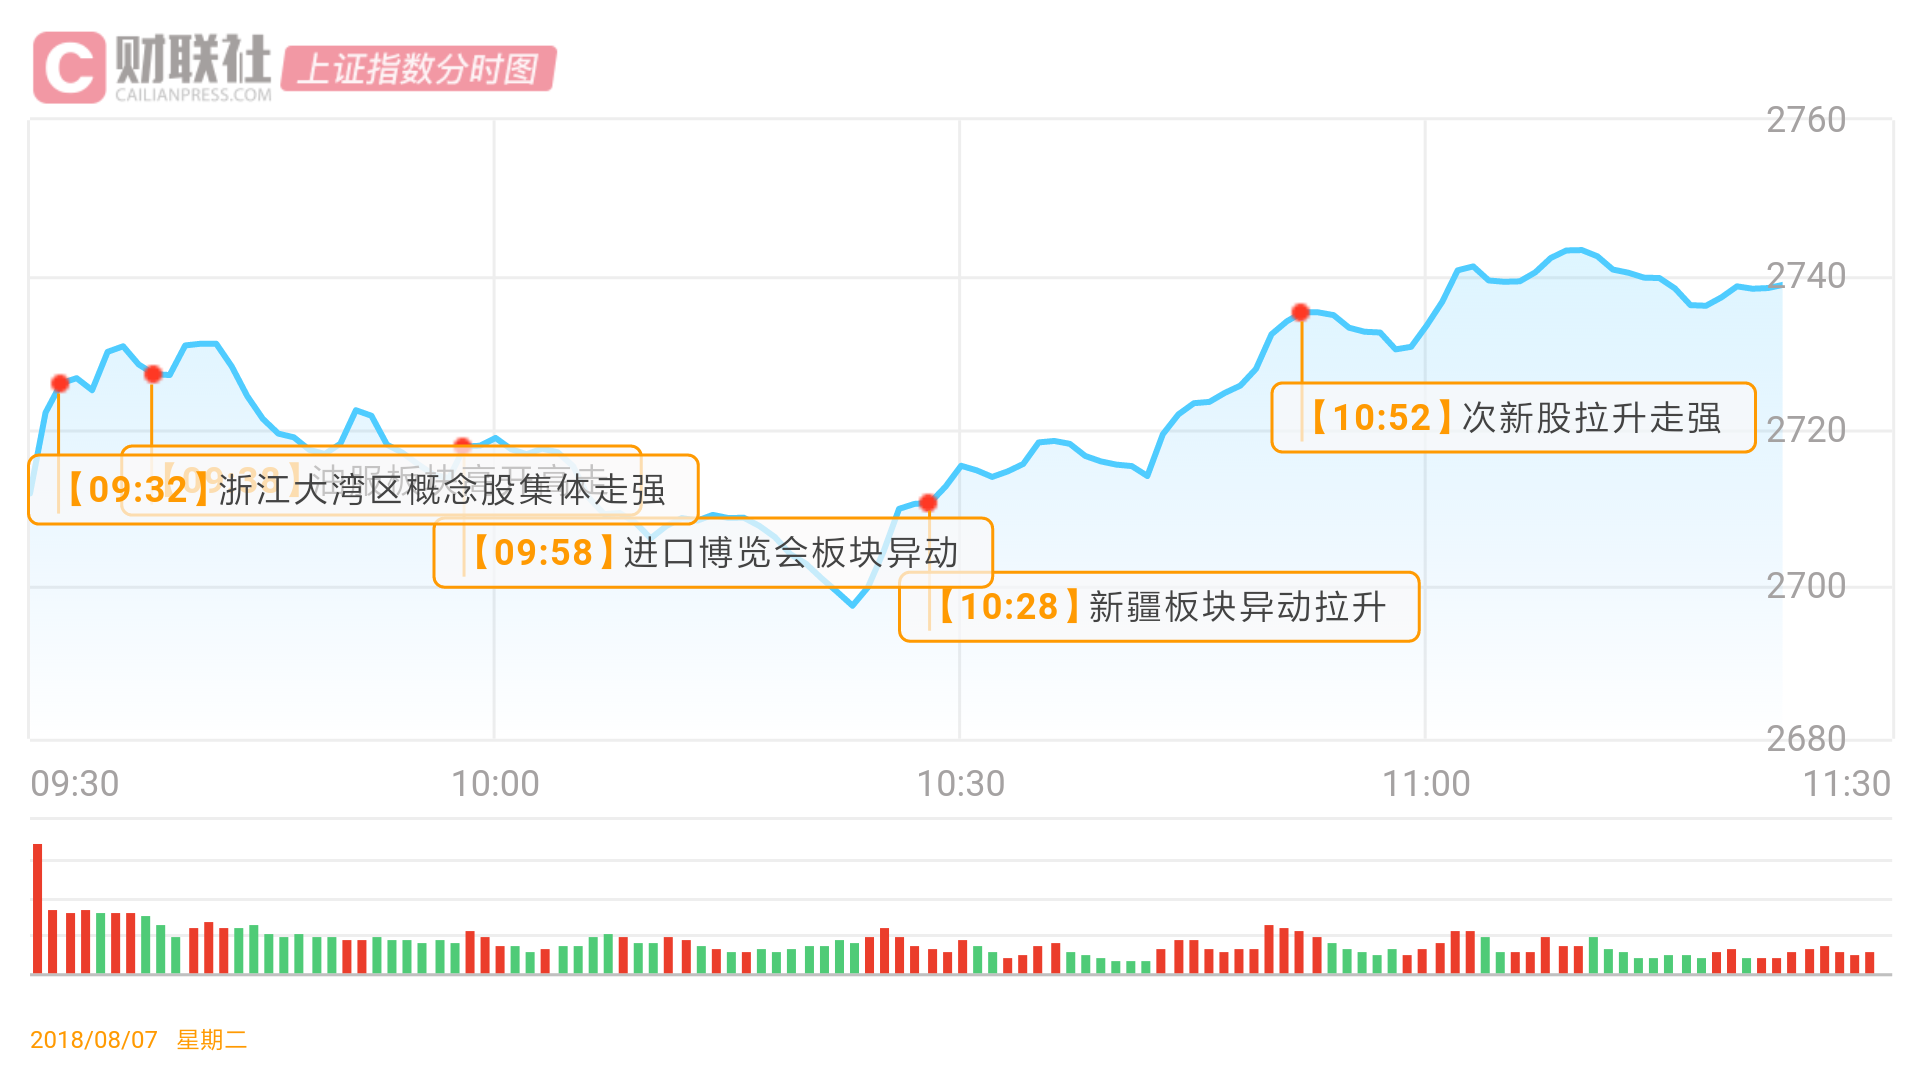Click the red marker dot for 10:52

[1300, 312]
